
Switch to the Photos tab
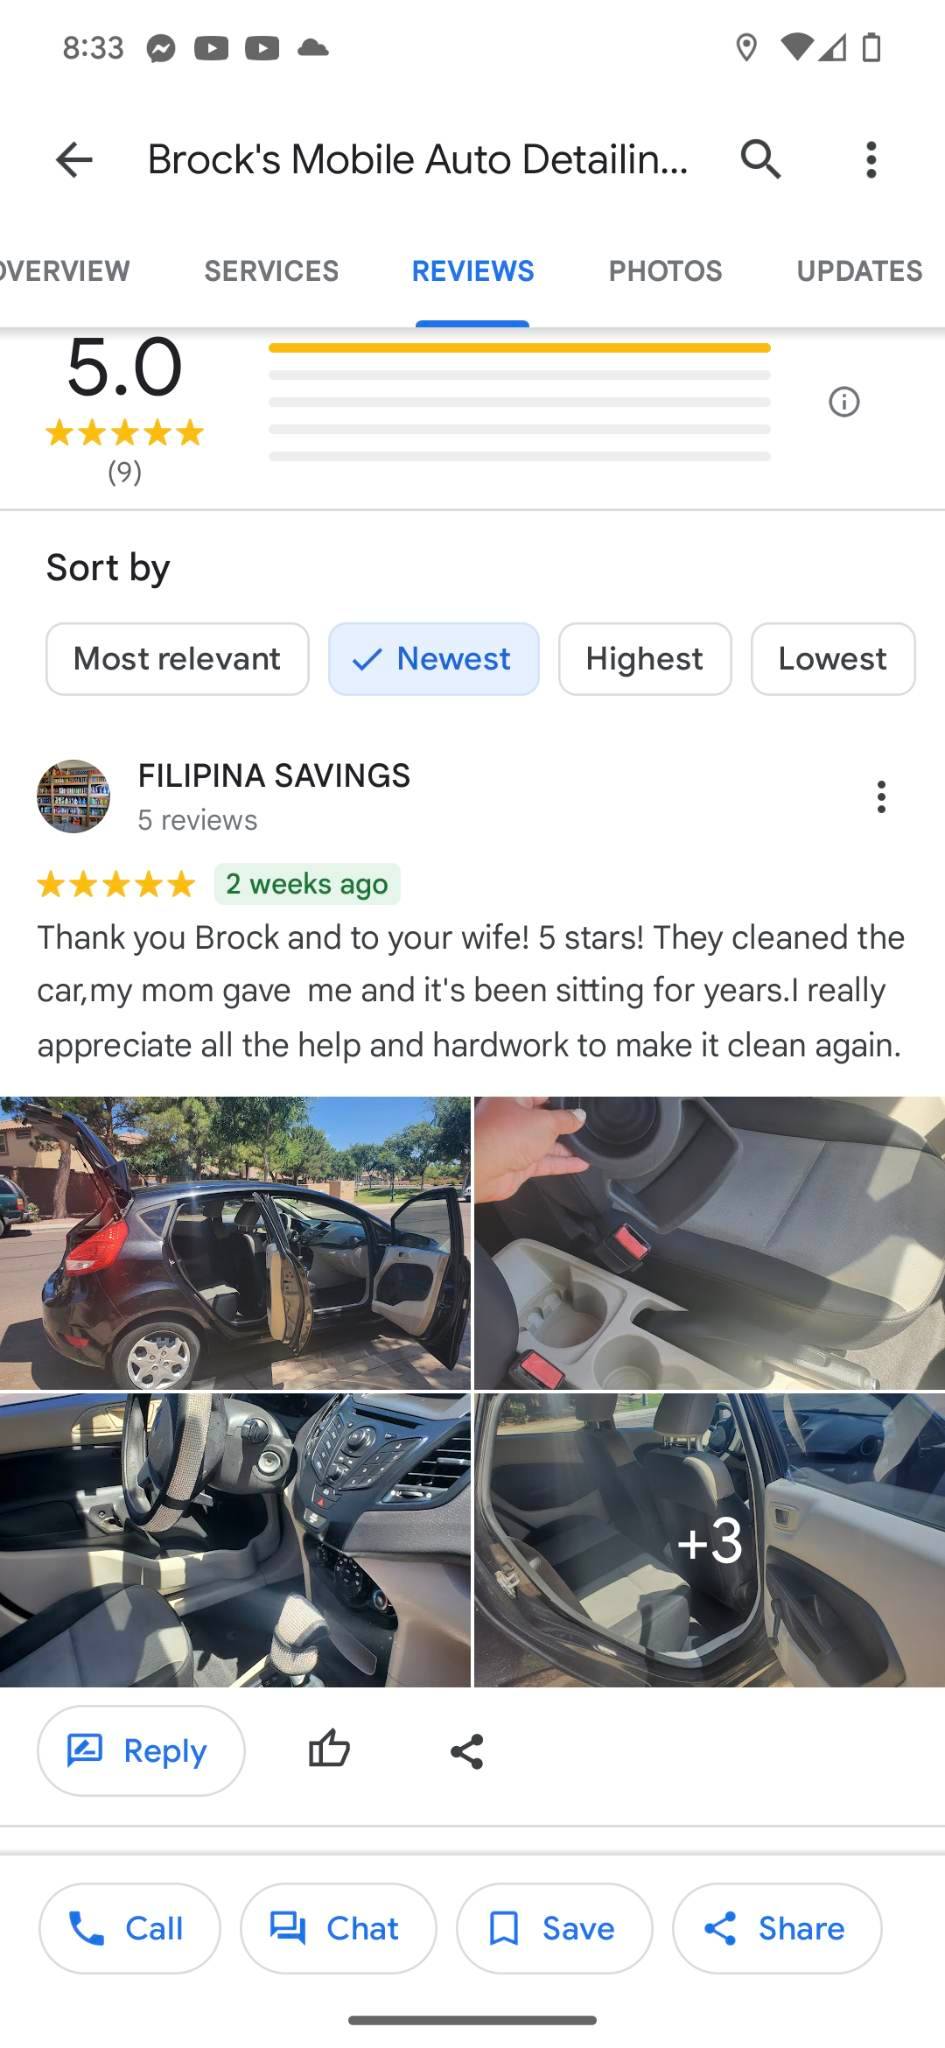point(665,271)
